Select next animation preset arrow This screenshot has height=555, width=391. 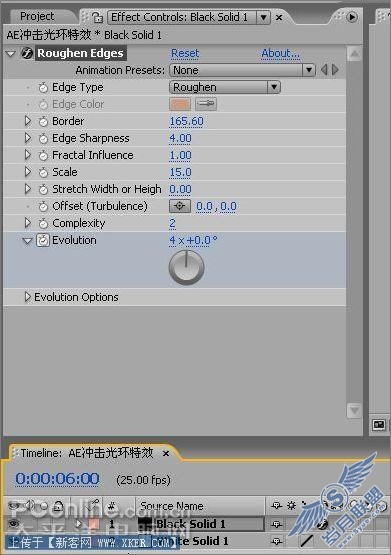click(x=335, y=70)
